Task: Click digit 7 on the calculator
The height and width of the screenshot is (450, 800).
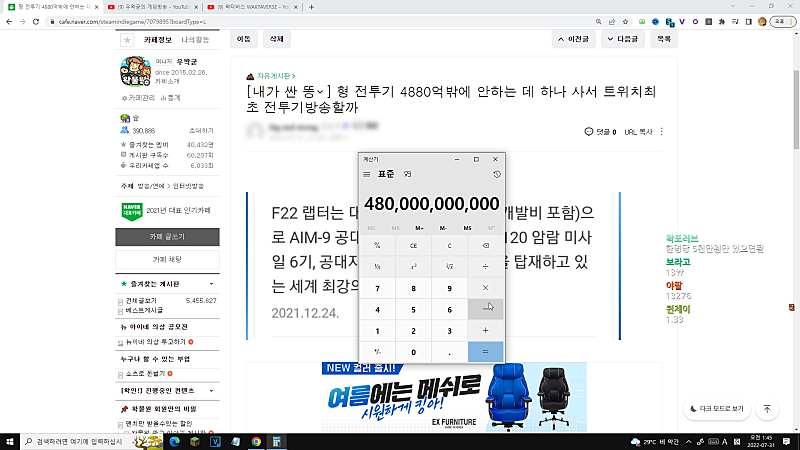Action: point(378,288)
